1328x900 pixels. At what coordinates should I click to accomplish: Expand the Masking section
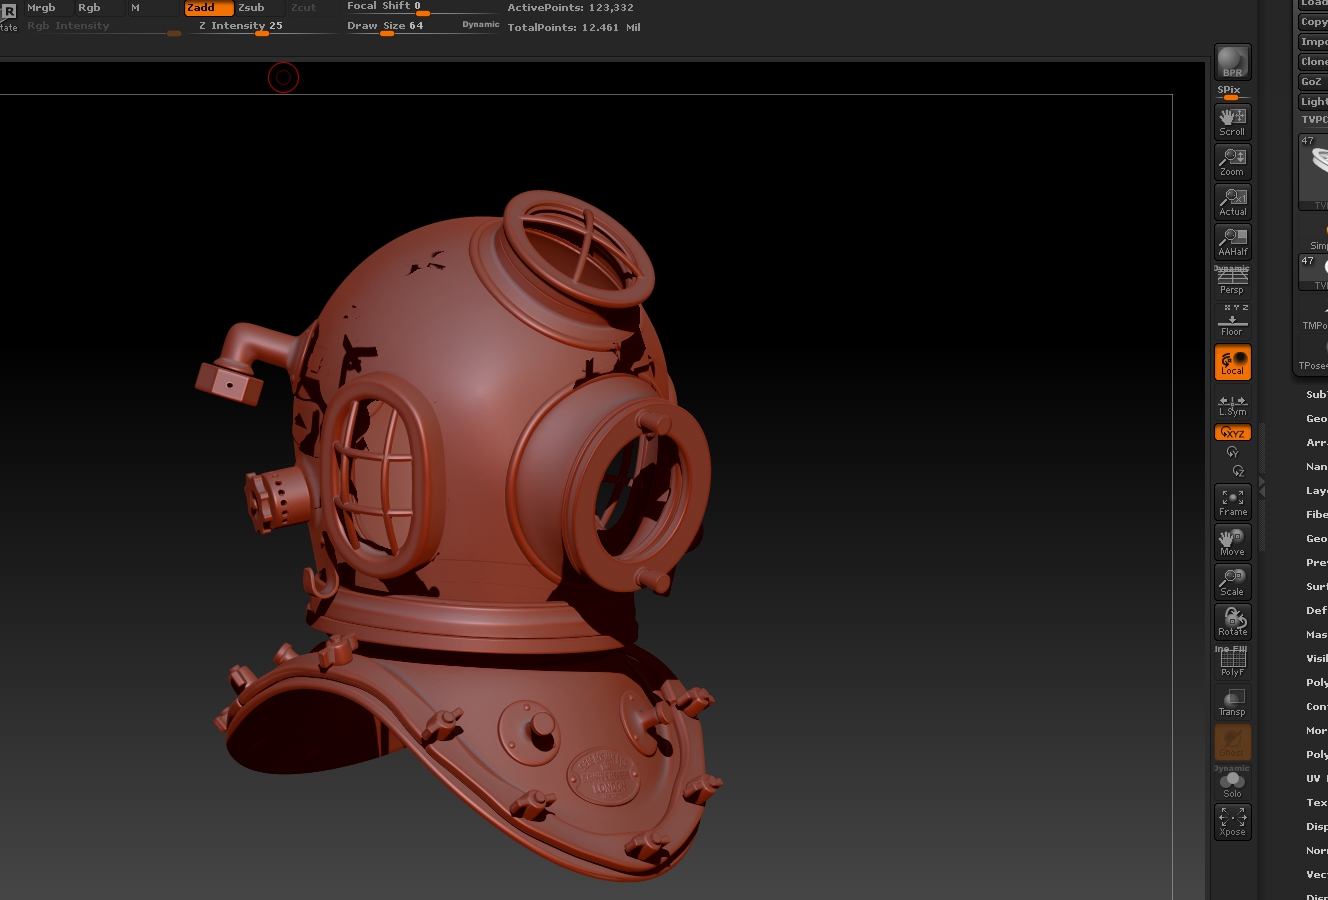[x=1316, y=635]
